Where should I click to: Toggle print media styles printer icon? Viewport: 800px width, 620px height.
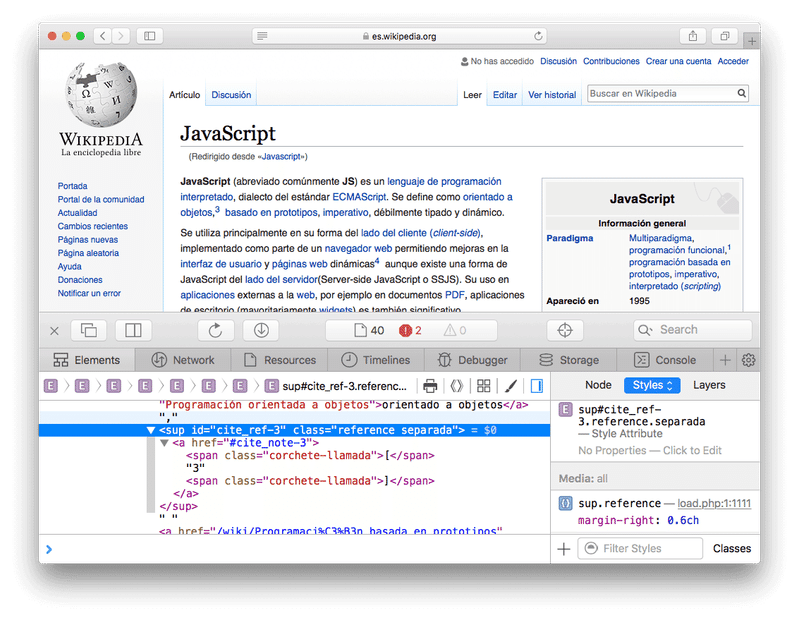pyautogui.click(x=430, y=386)
